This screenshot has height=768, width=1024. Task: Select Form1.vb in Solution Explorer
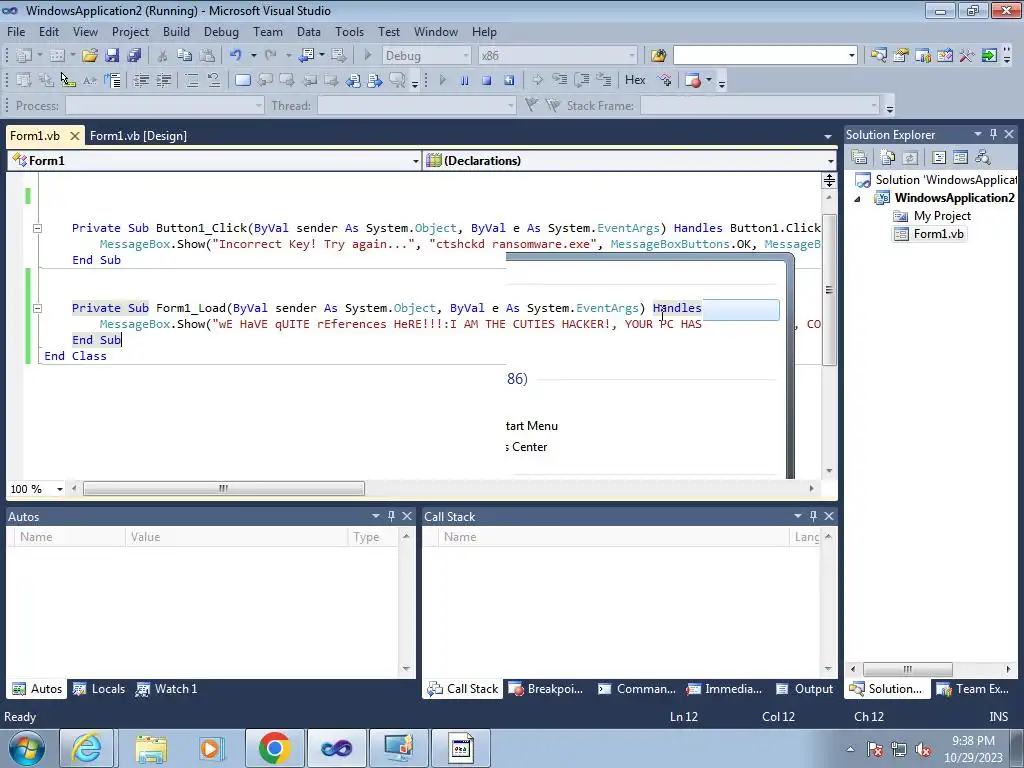tap(938, 234)
